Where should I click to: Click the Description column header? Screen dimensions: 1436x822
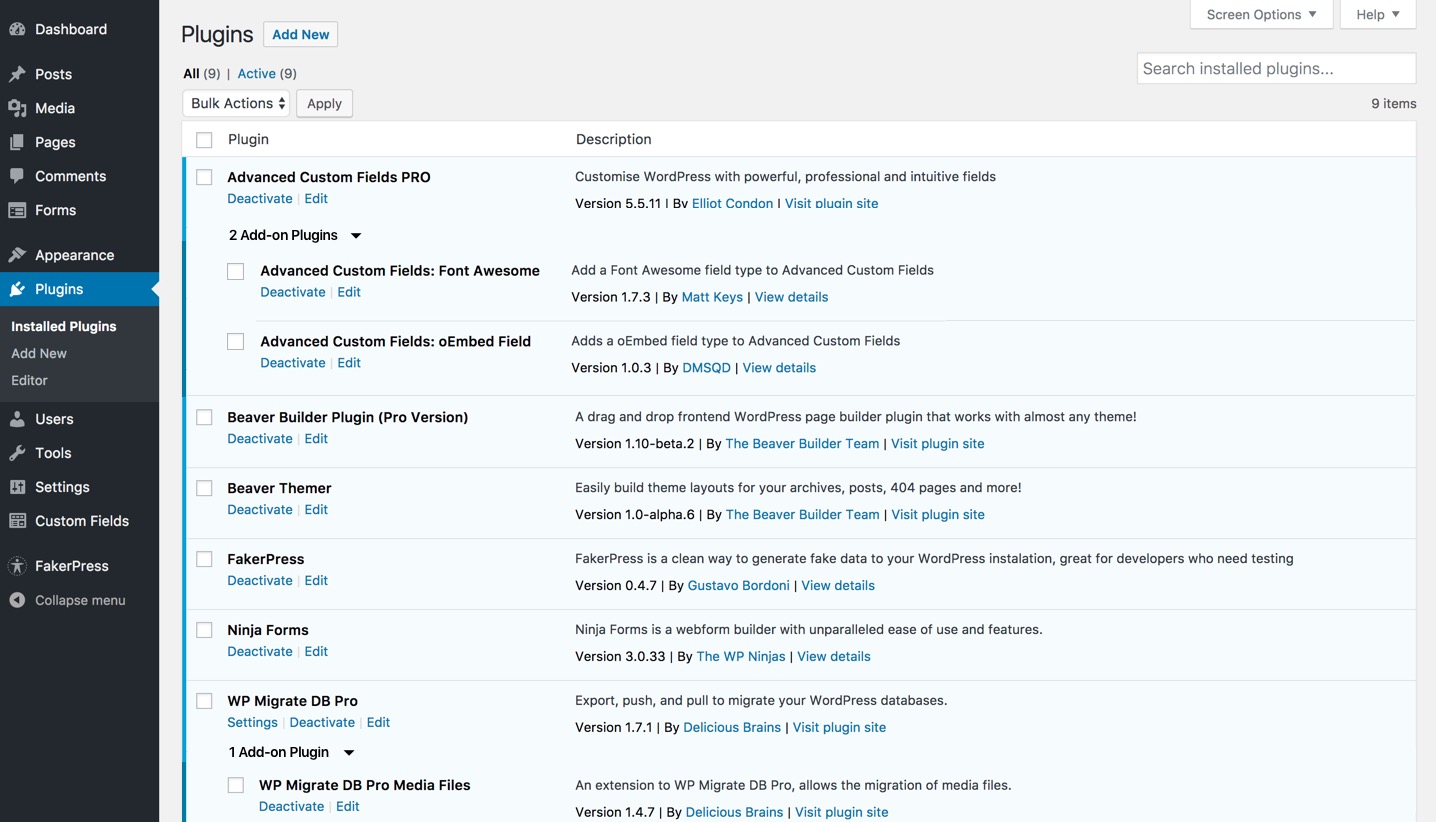(x=613, y=139)
